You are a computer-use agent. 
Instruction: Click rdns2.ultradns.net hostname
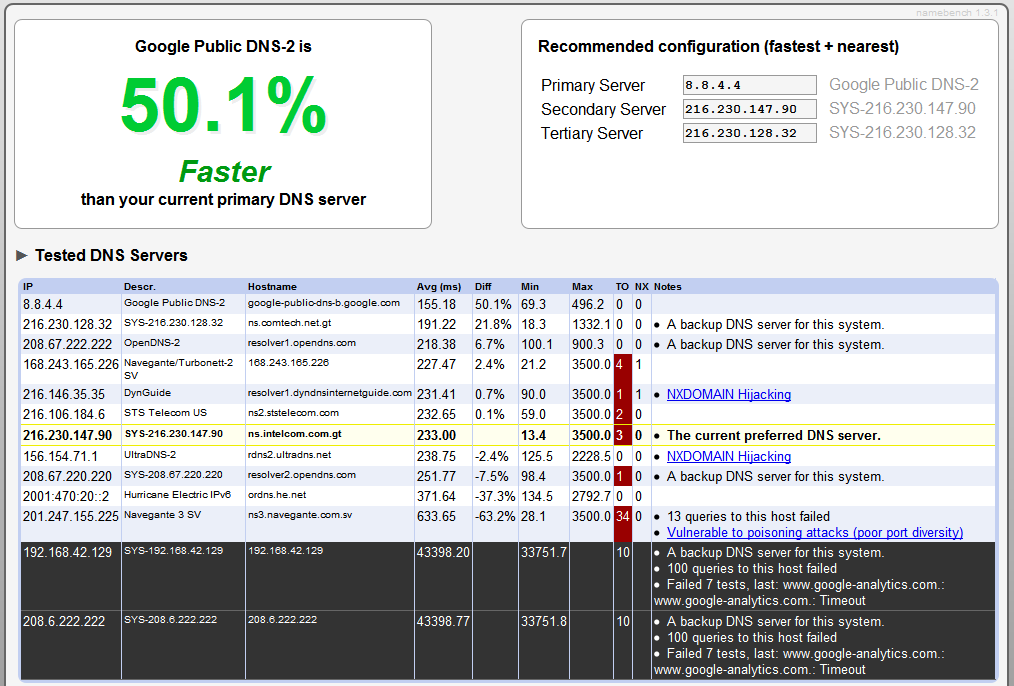(289, 455)
